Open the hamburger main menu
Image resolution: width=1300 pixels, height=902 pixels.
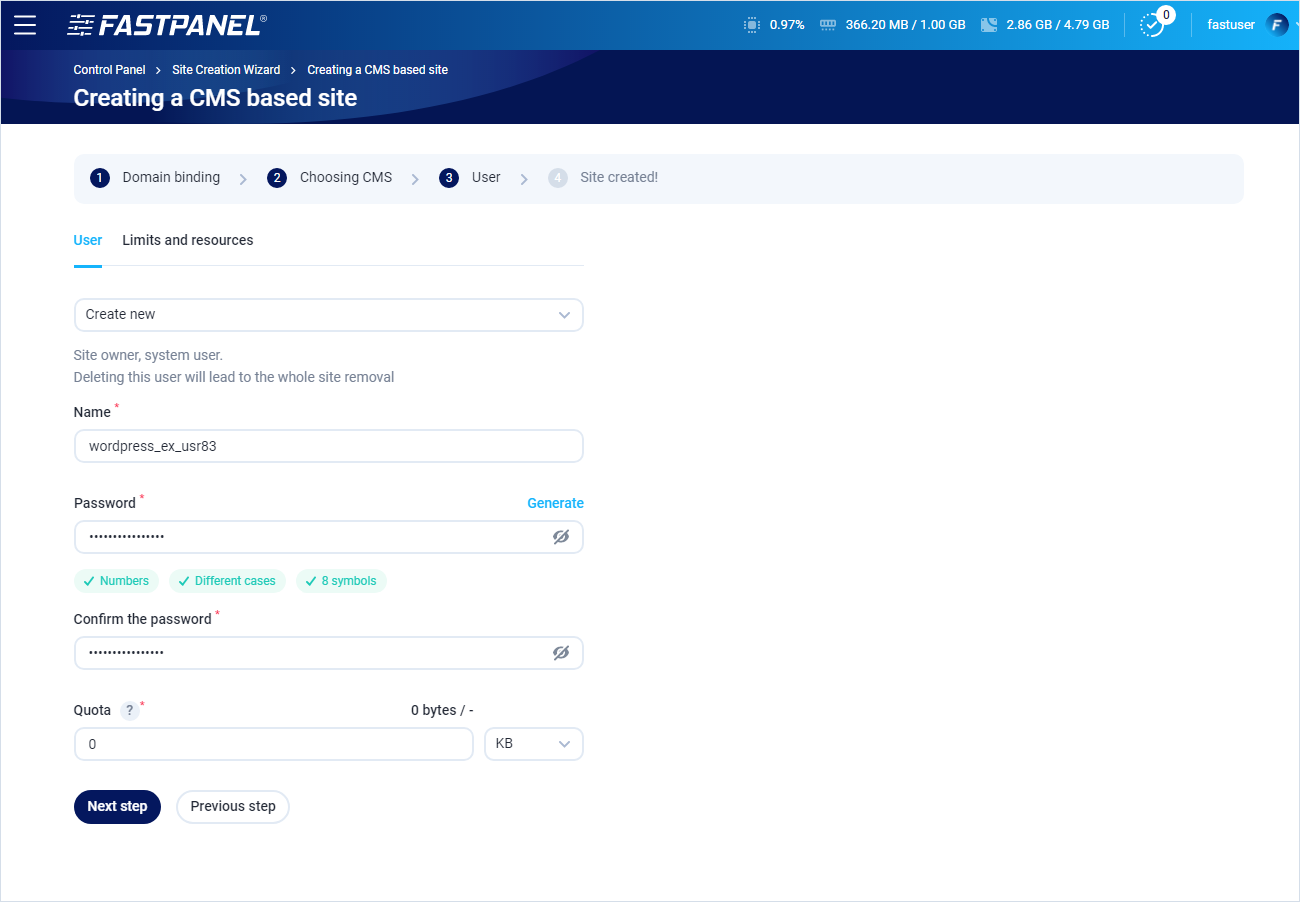pyautogui.click(x=25, y=25)
